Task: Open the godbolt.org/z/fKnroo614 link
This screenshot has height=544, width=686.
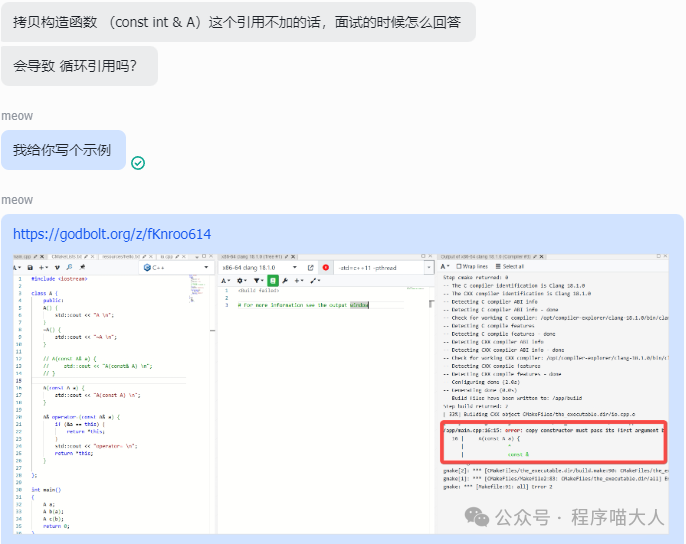Action: pyautogui.click(x=112, y=234)
